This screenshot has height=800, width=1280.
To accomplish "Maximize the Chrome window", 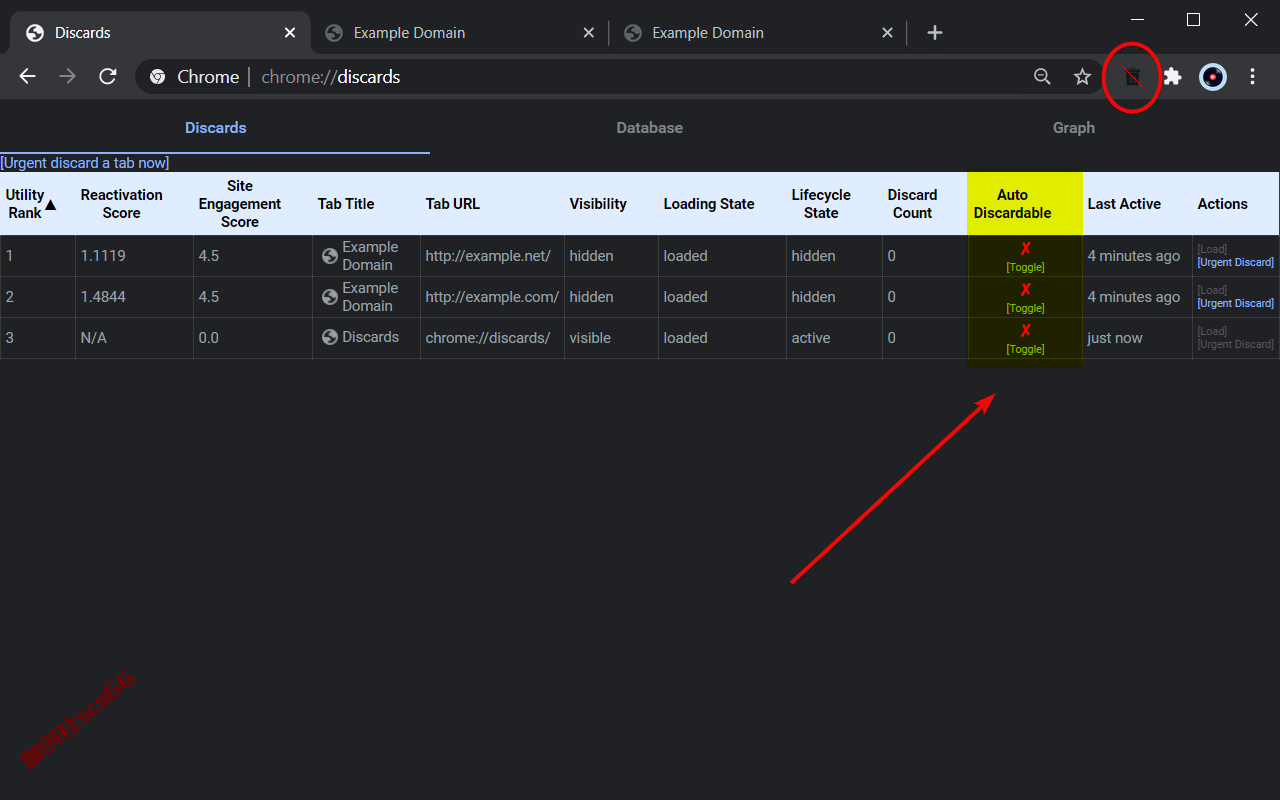I will [1193, 19].
